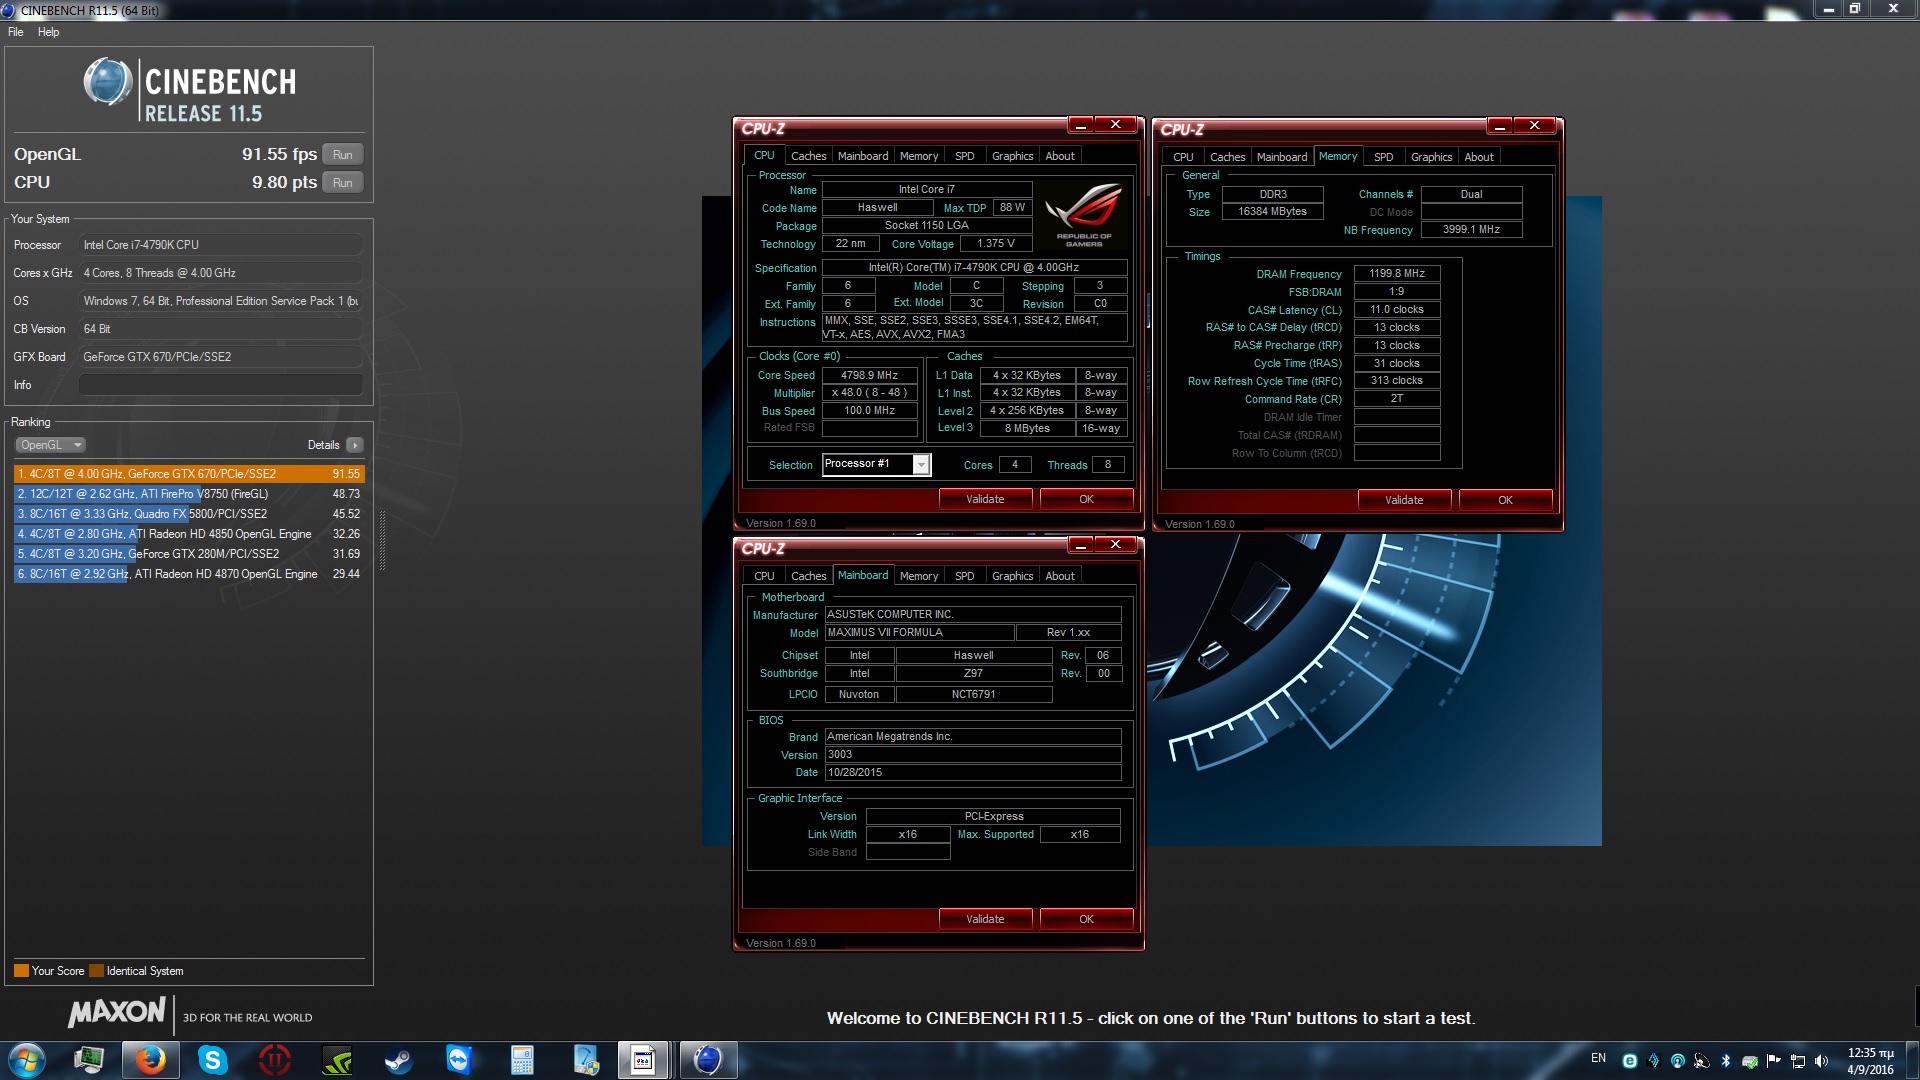Click the Bluetooth tray icon
This screenshot has height=1080, width=1920.
coord(1726,1061)
